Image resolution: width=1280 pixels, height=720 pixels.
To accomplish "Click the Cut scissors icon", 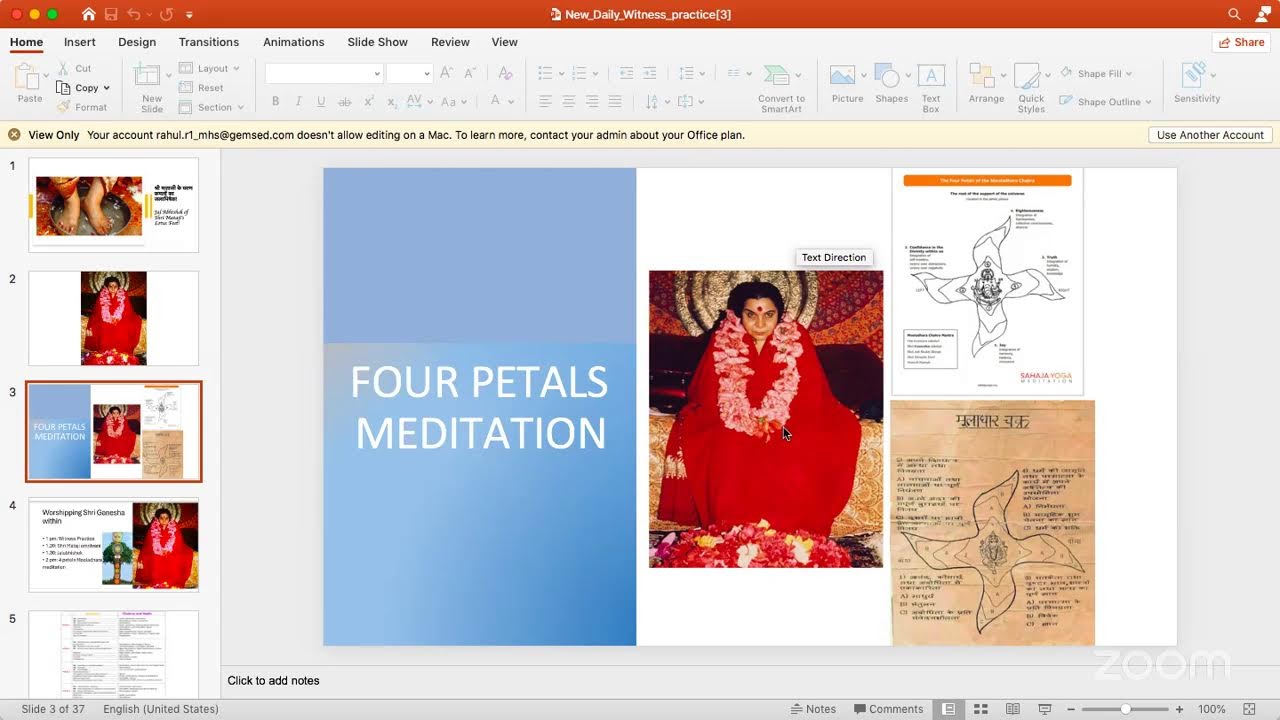I will [64, 68].
